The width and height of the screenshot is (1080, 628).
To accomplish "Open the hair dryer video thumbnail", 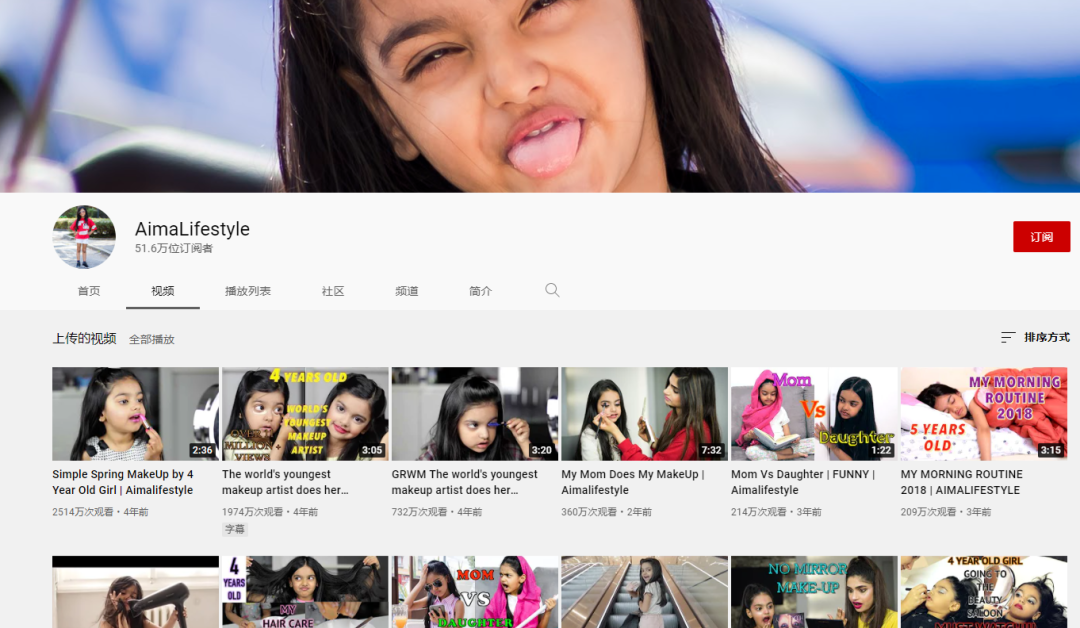I will [135, 592].
